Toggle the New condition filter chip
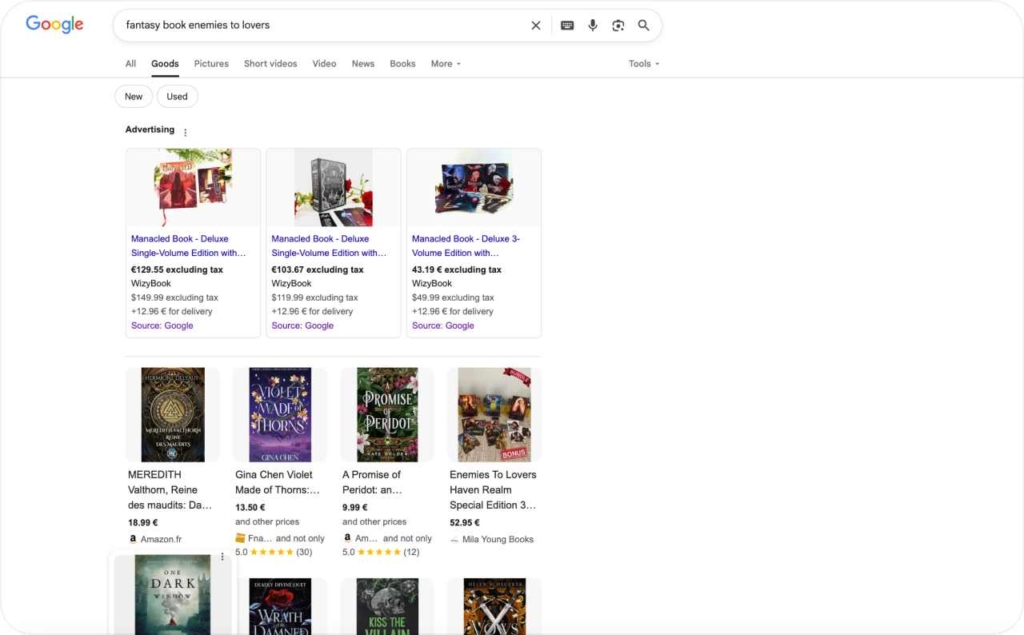 tap(134, 97)
